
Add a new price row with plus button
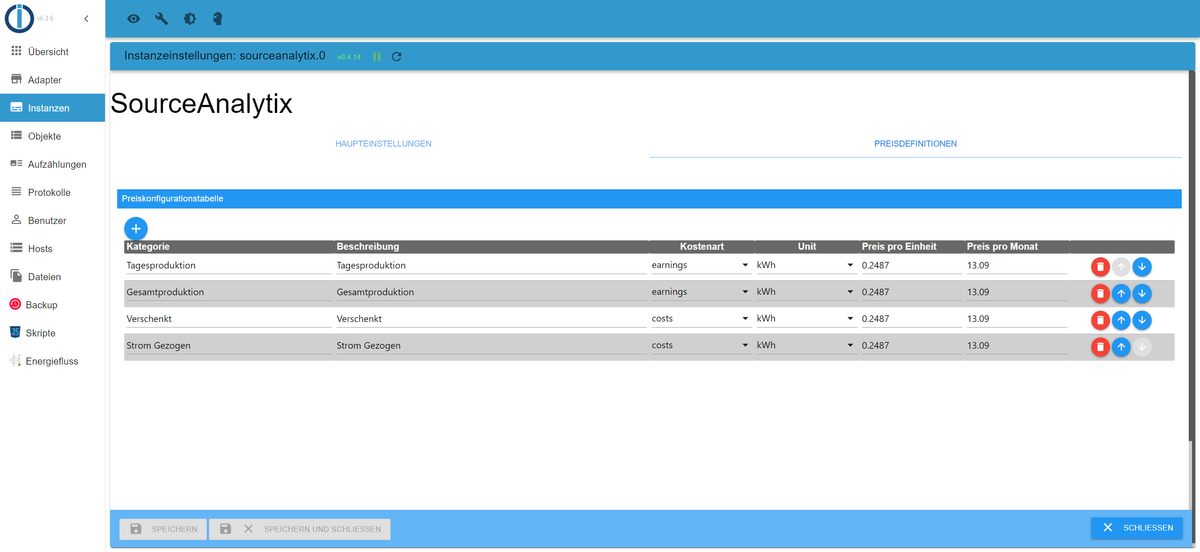coord(136,228)
